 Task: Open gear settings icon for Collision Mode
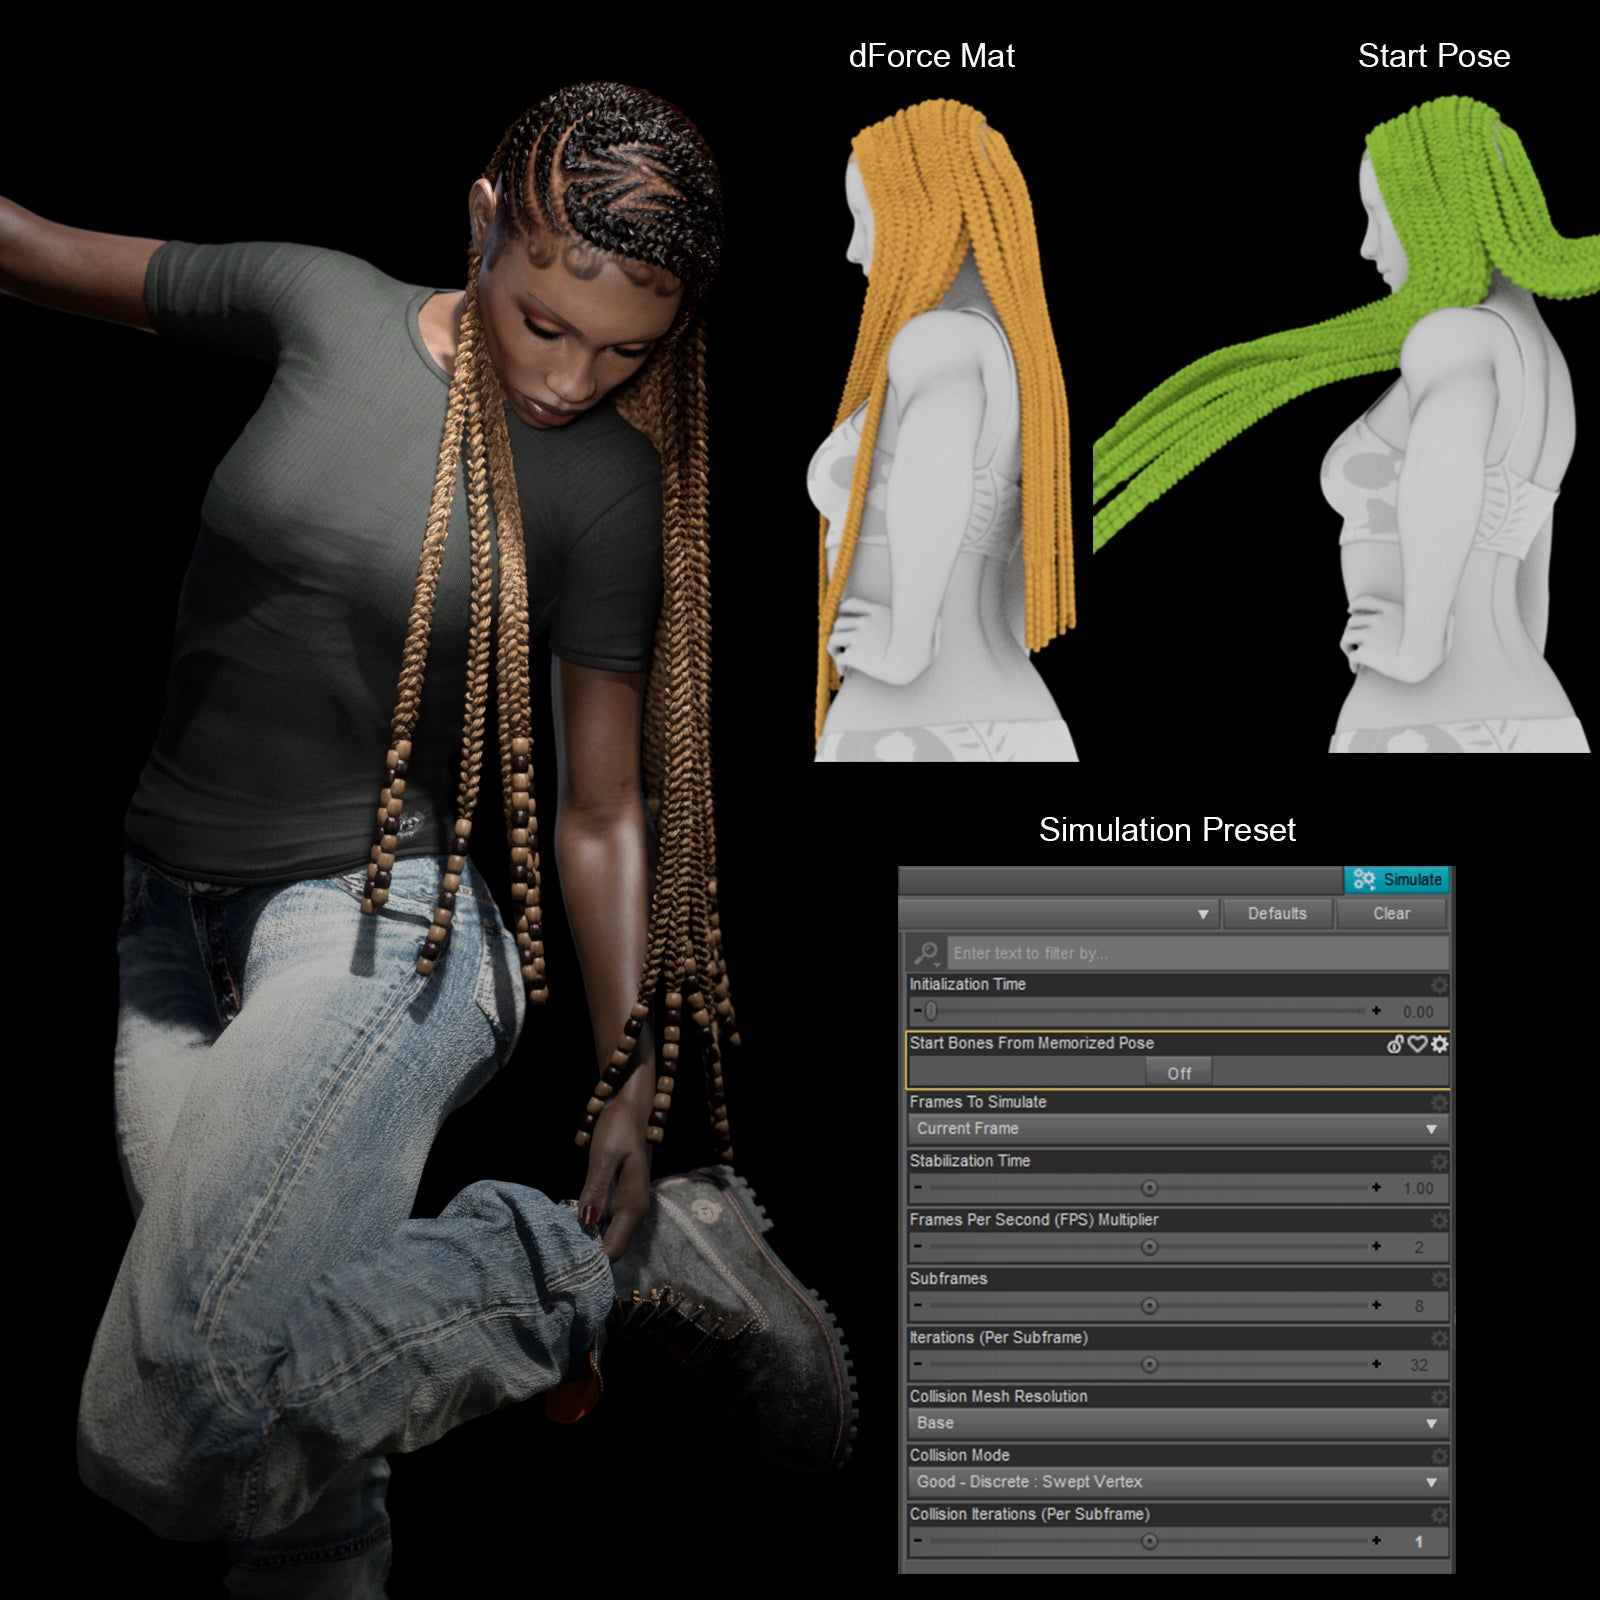click(x=1438, y=1456)
